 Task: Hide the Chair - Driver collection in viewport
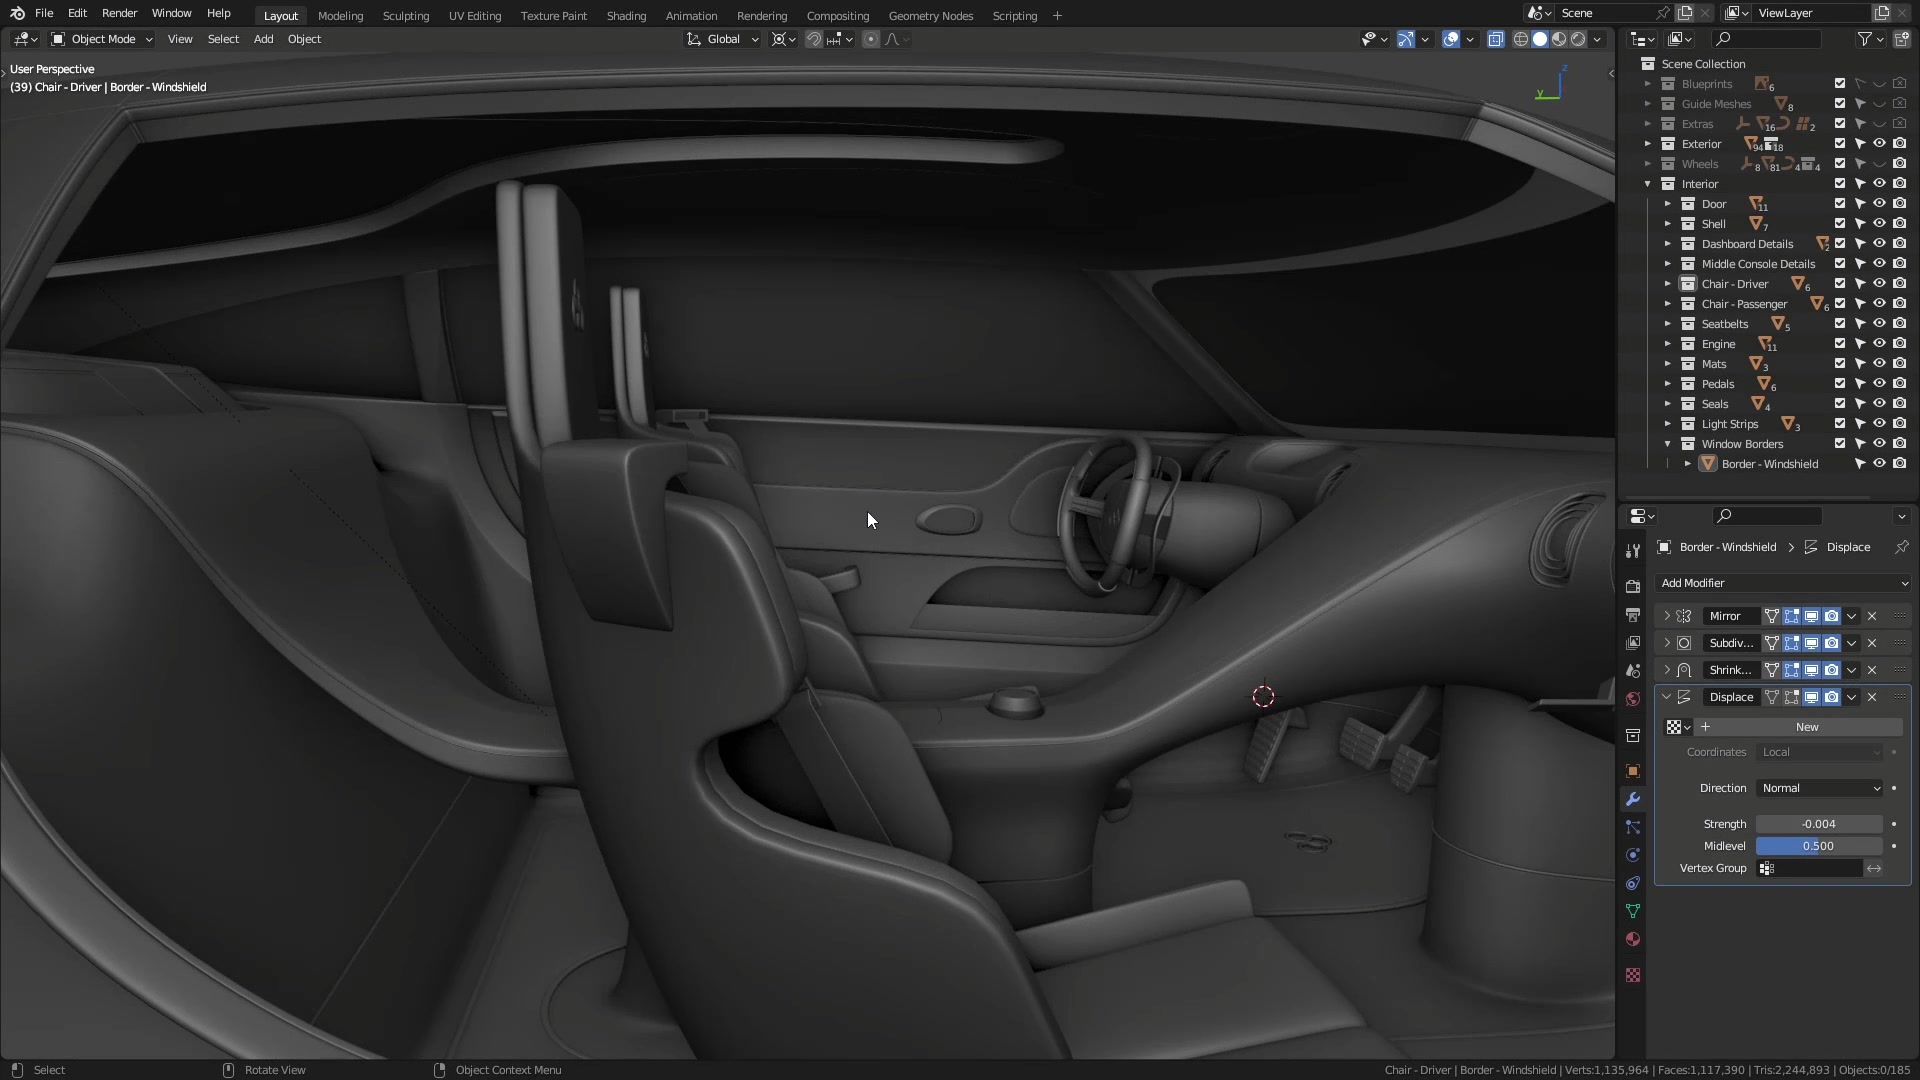pos(1879,284)
